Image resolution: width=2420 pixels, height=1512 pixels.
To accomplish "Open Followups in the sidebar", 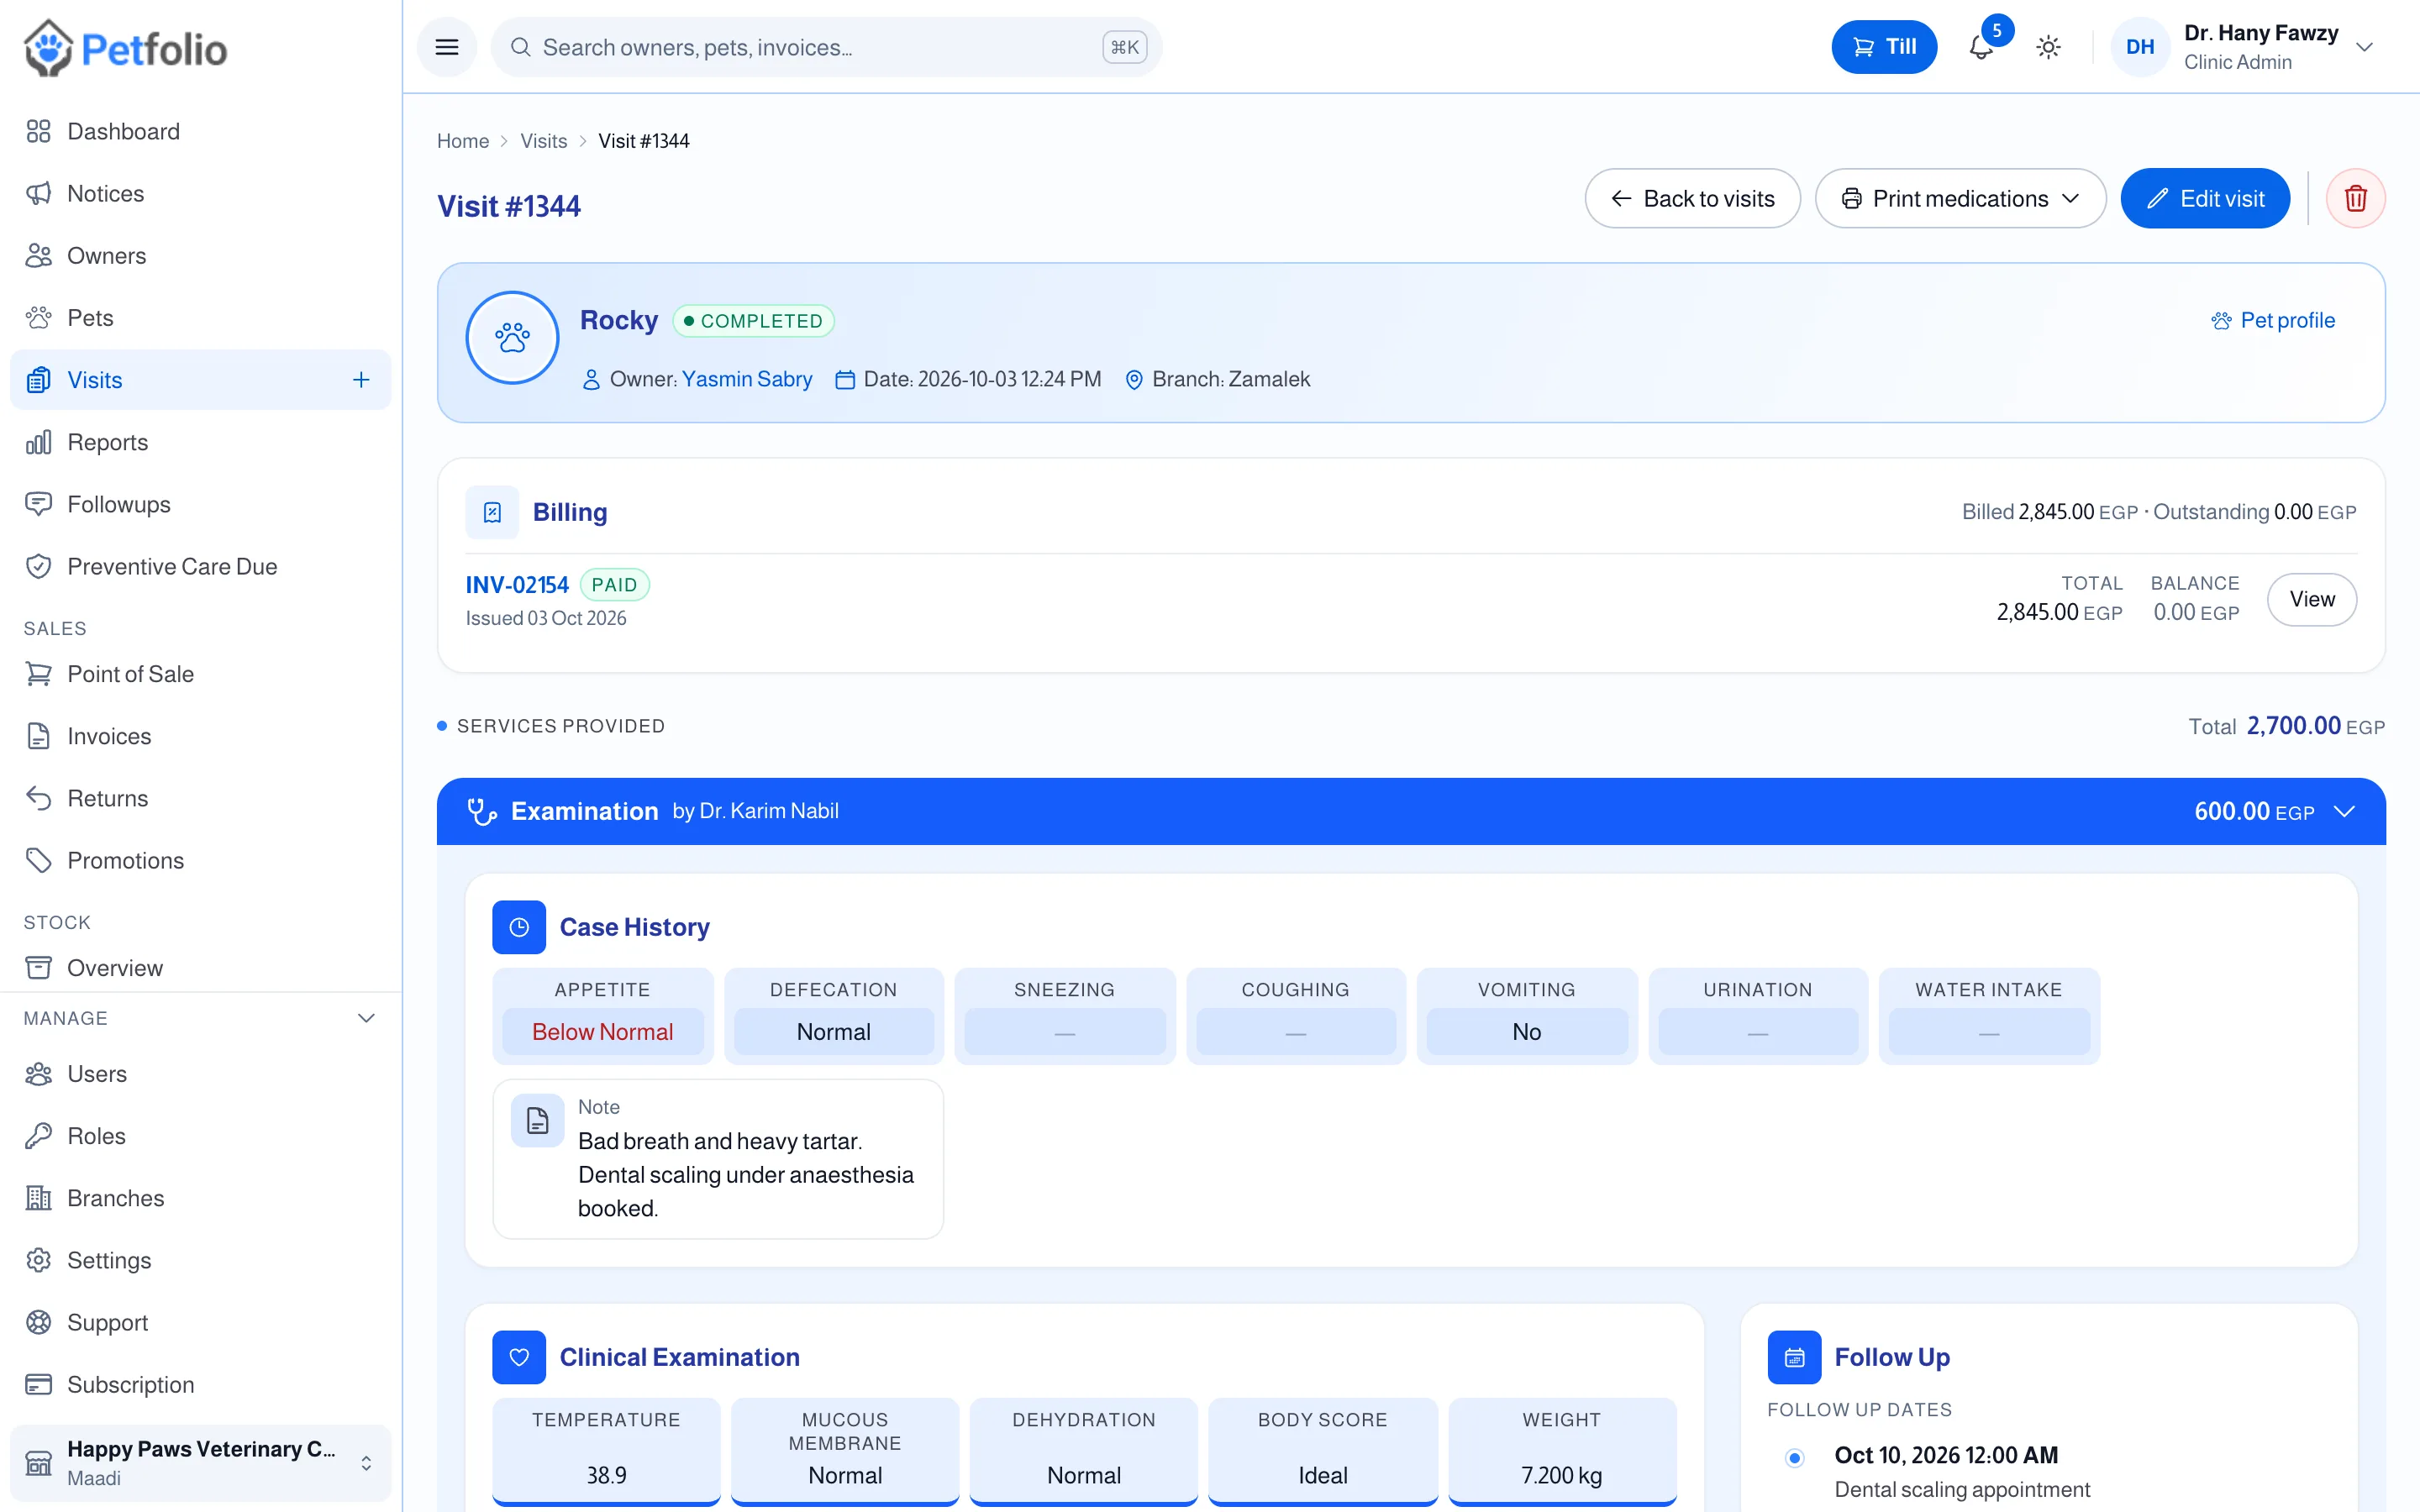I will (x=200, y=504).
